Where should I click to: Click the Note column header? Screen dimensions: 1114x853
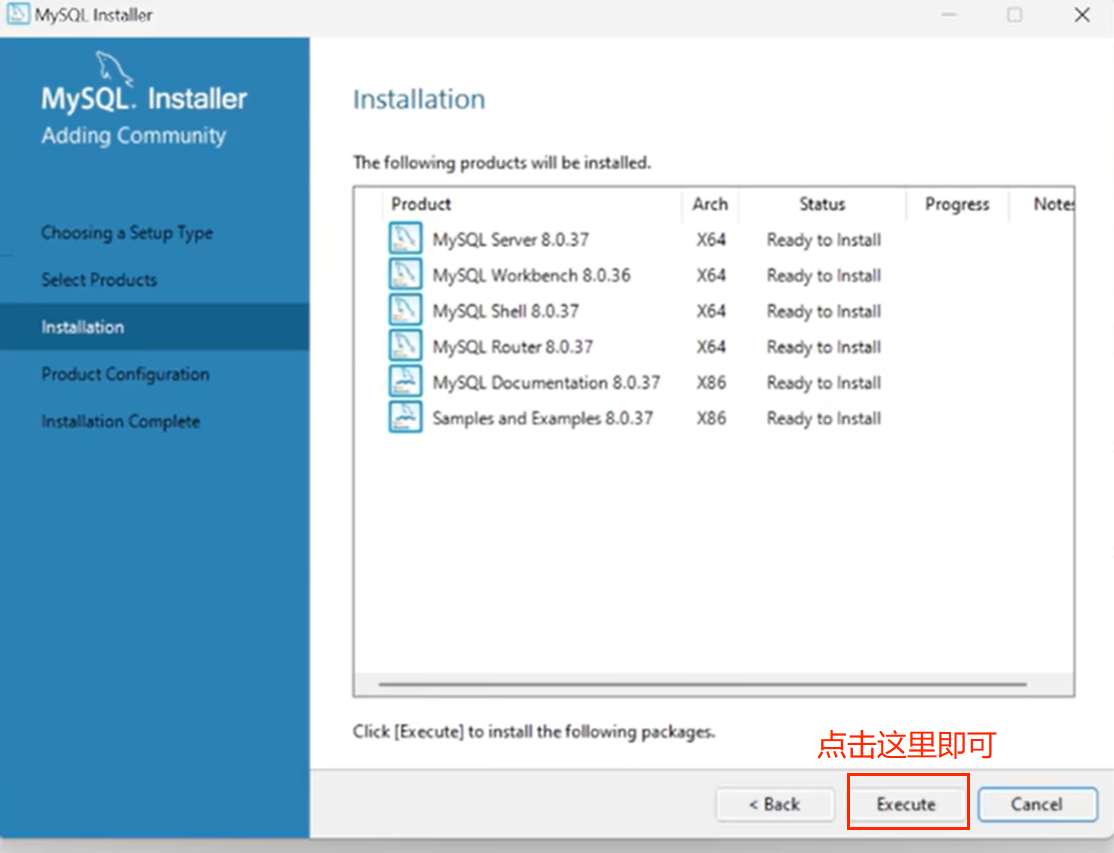1053,204
